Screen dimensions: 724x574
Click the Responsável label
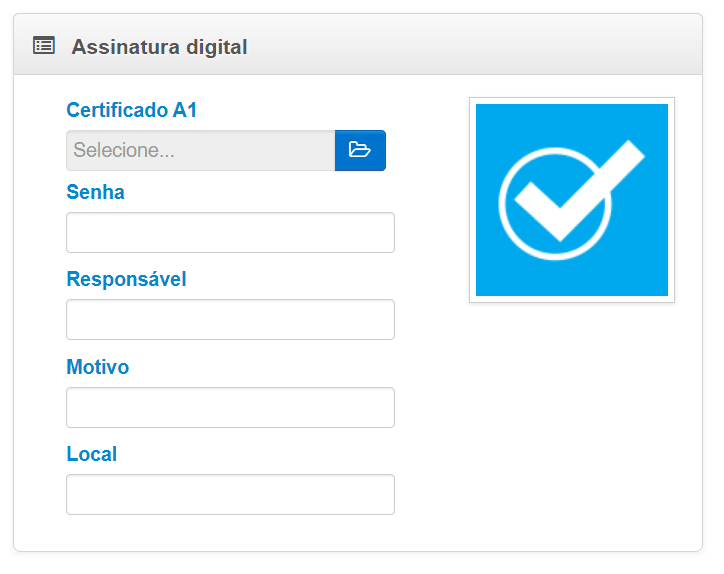pyautogui.click(x=126, y=279)
